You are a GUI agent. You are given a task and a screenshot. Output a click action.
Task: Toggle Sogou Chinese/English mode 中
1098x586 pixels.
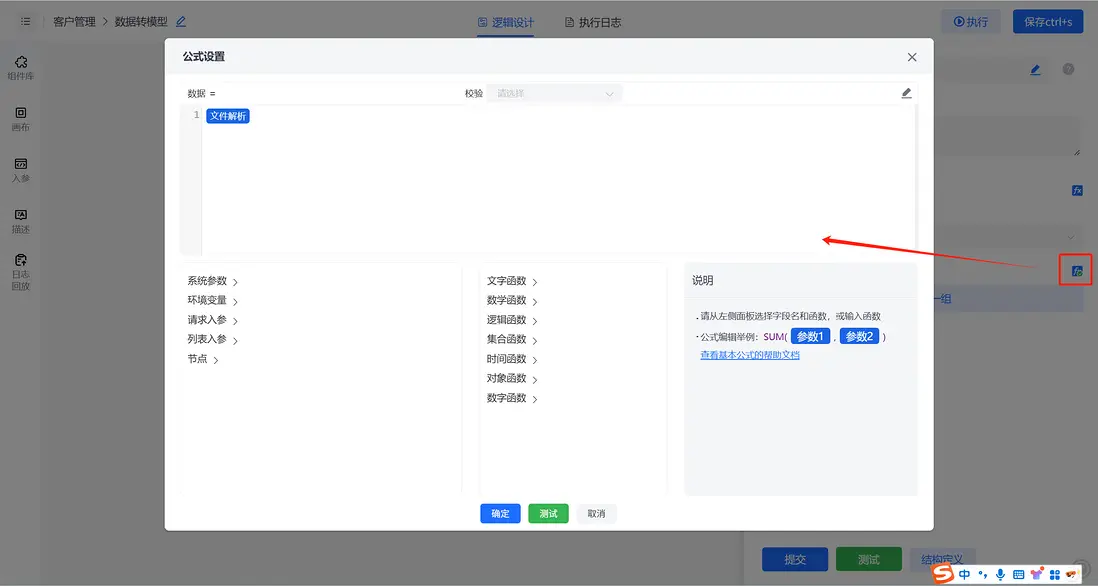point(964,575)
